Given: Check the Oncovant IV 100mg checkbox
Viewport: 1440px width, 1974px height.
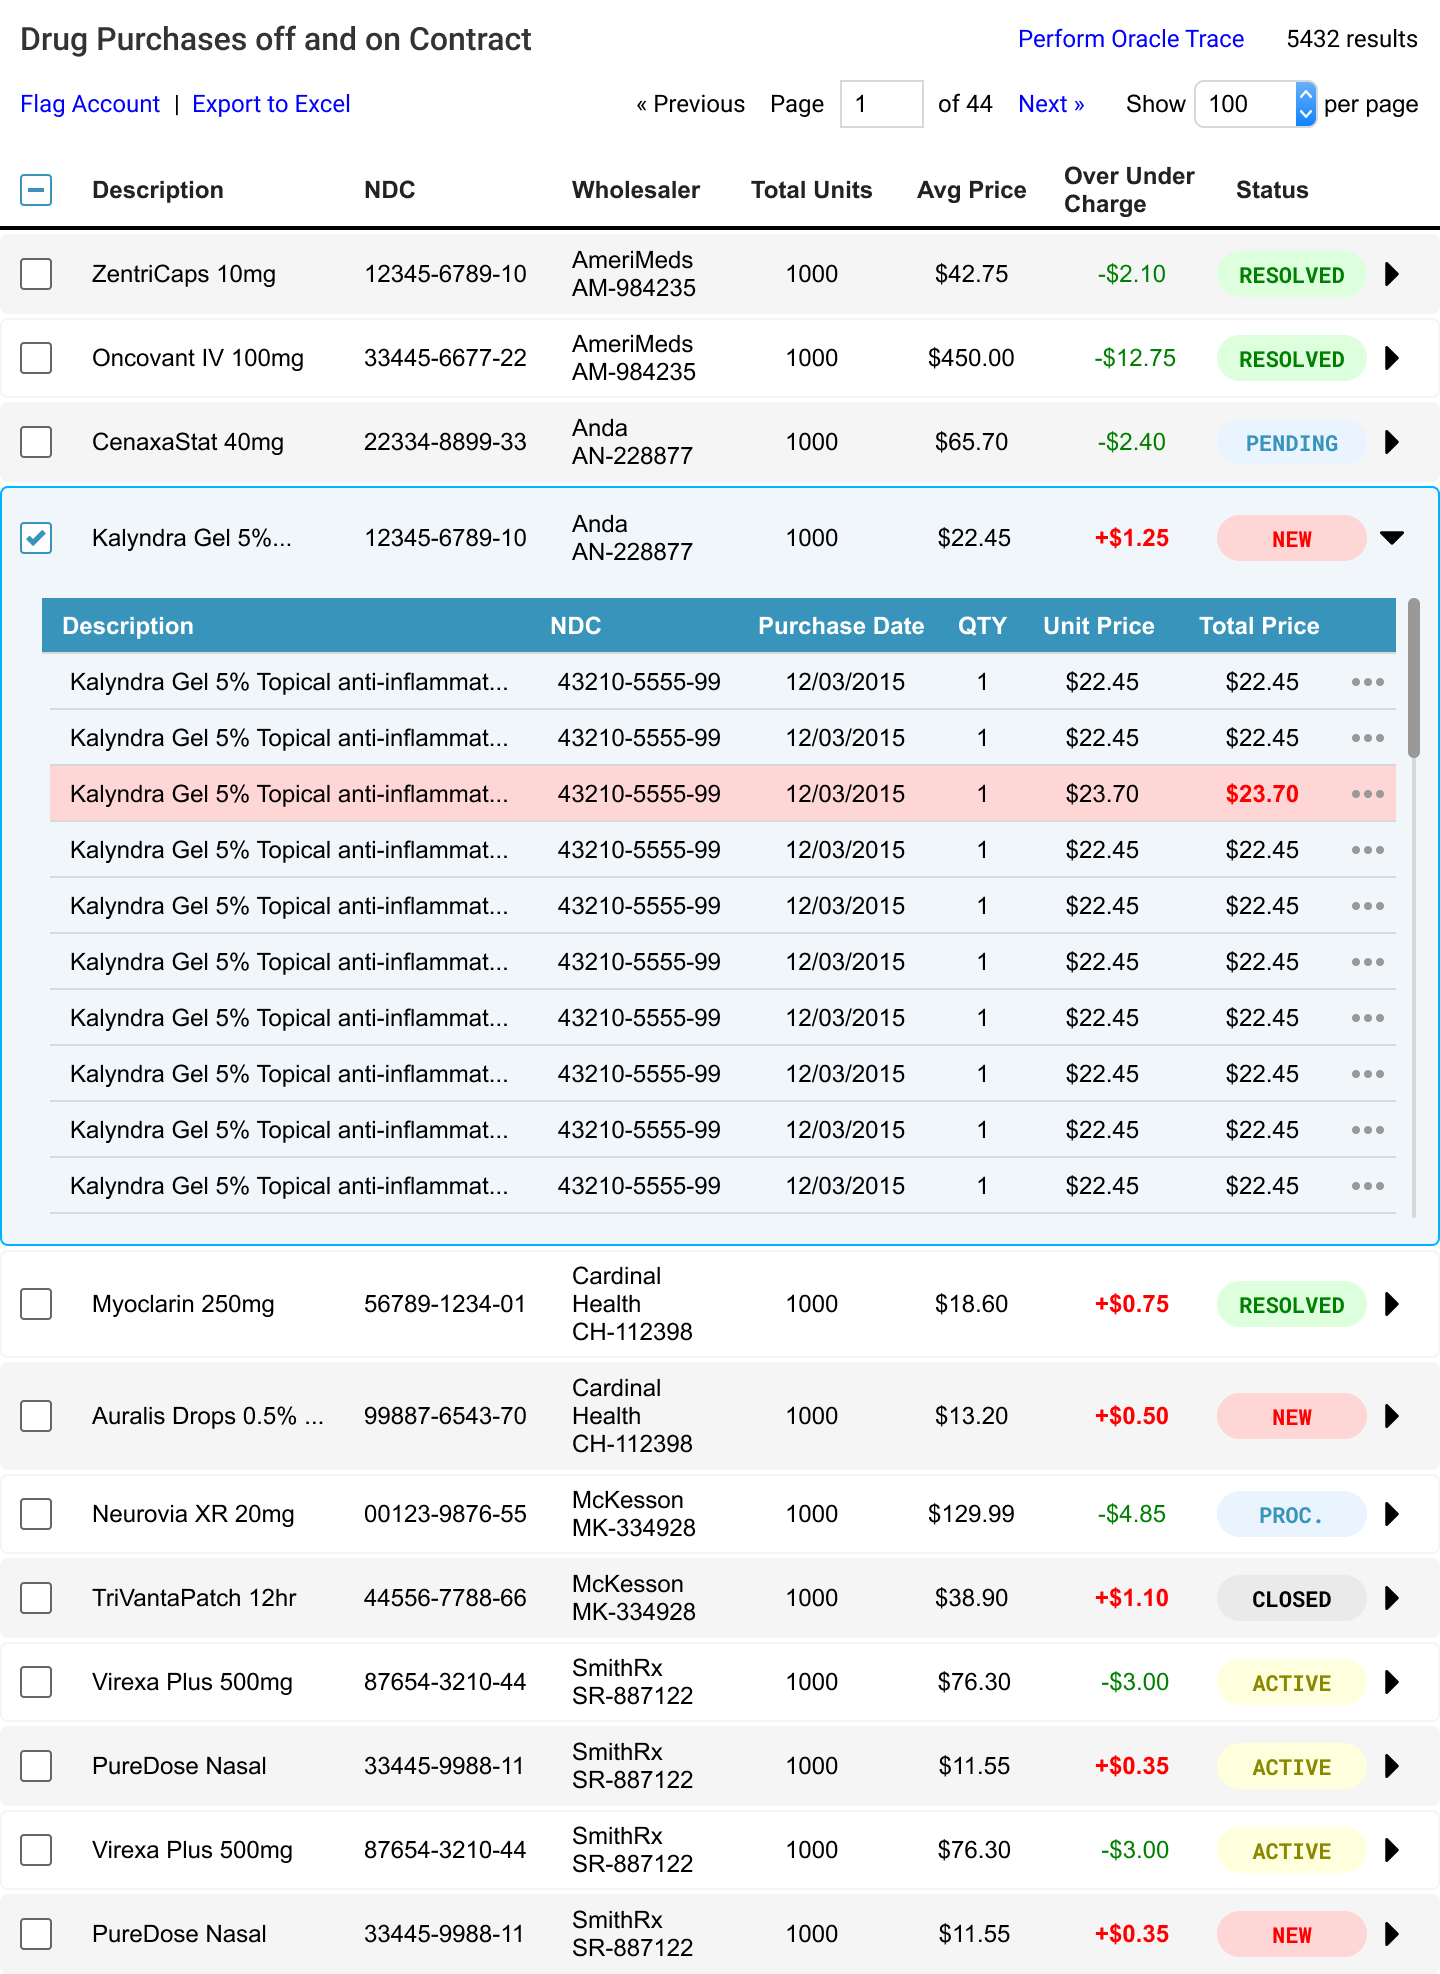Looking at the screenshot, I should click(x=36, y=358).
